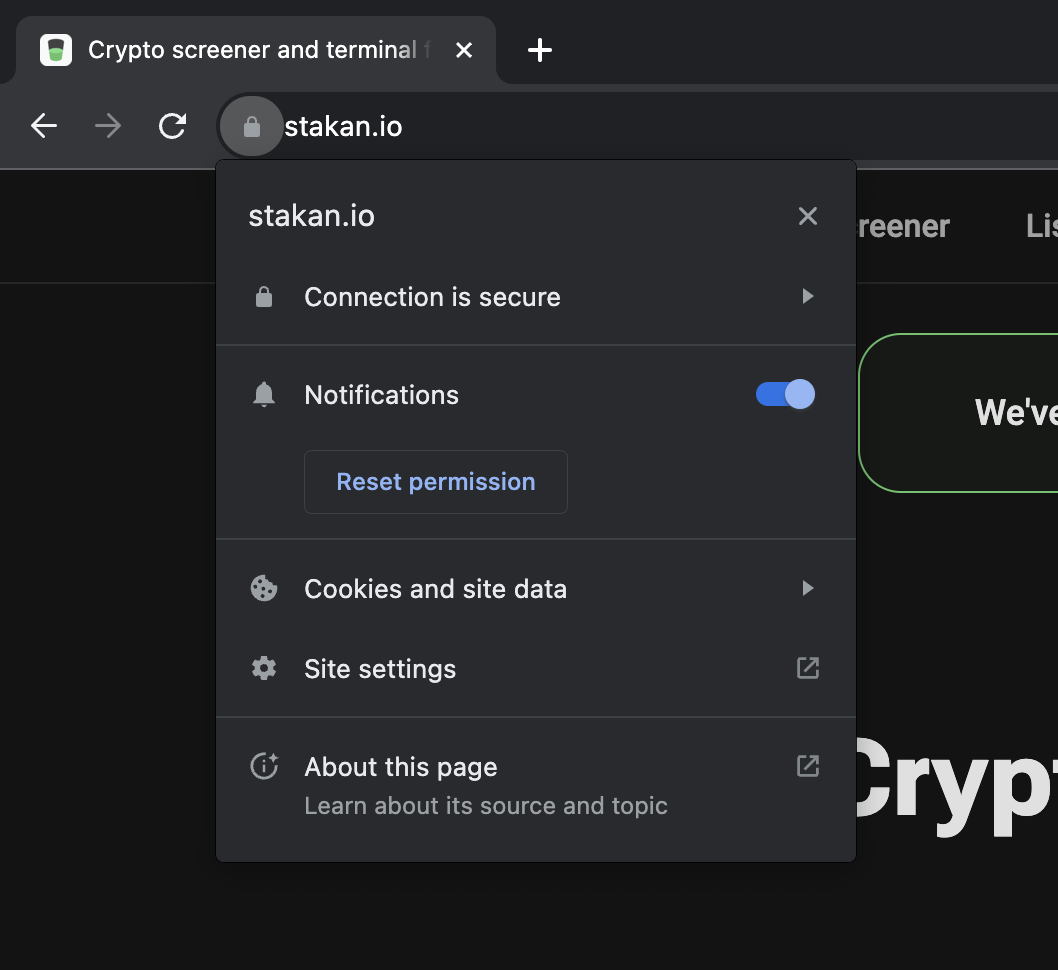Click the Site settings gear icon

264,668
